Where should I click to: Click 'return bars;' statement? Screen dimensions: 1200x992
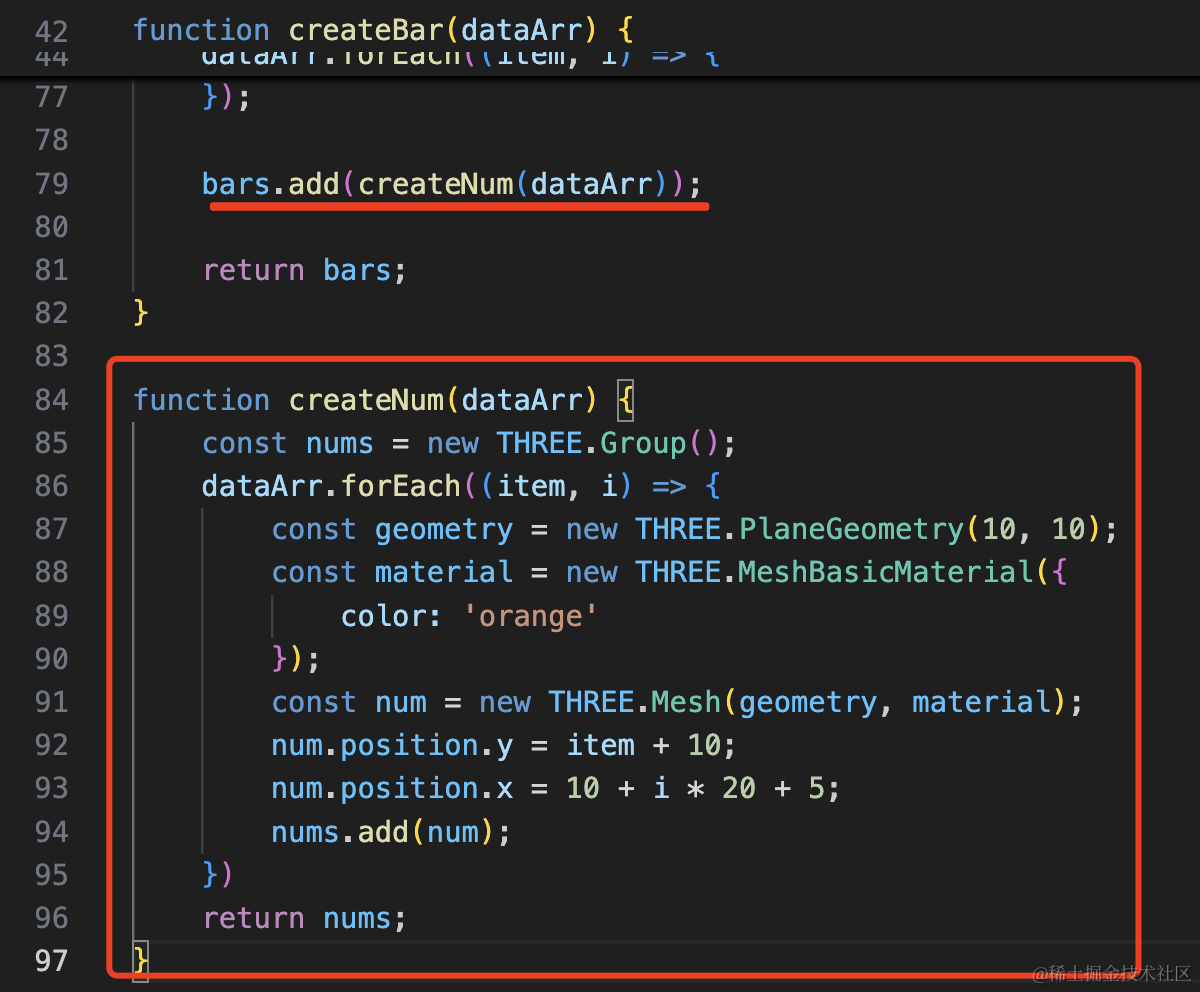click(x=305, y=270)
